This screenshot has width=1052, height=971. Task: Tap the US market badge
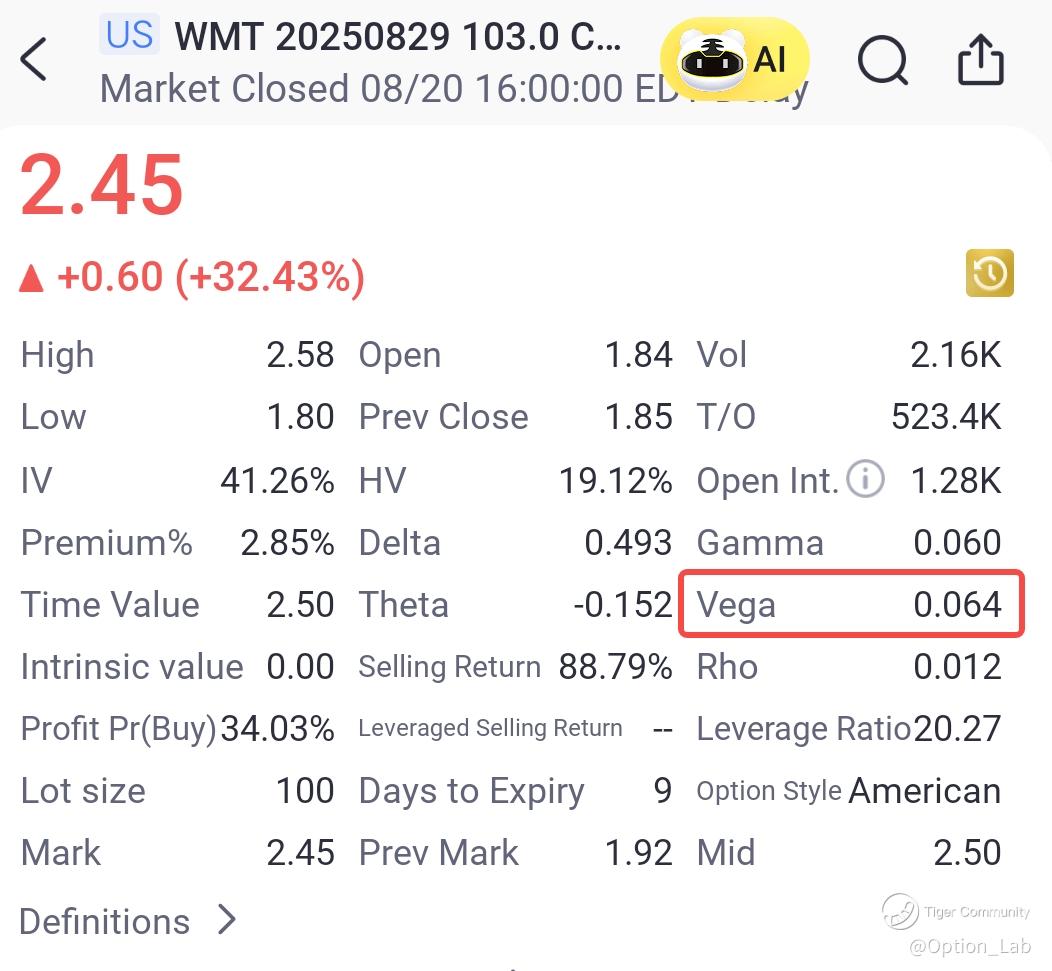pos(130,35)
